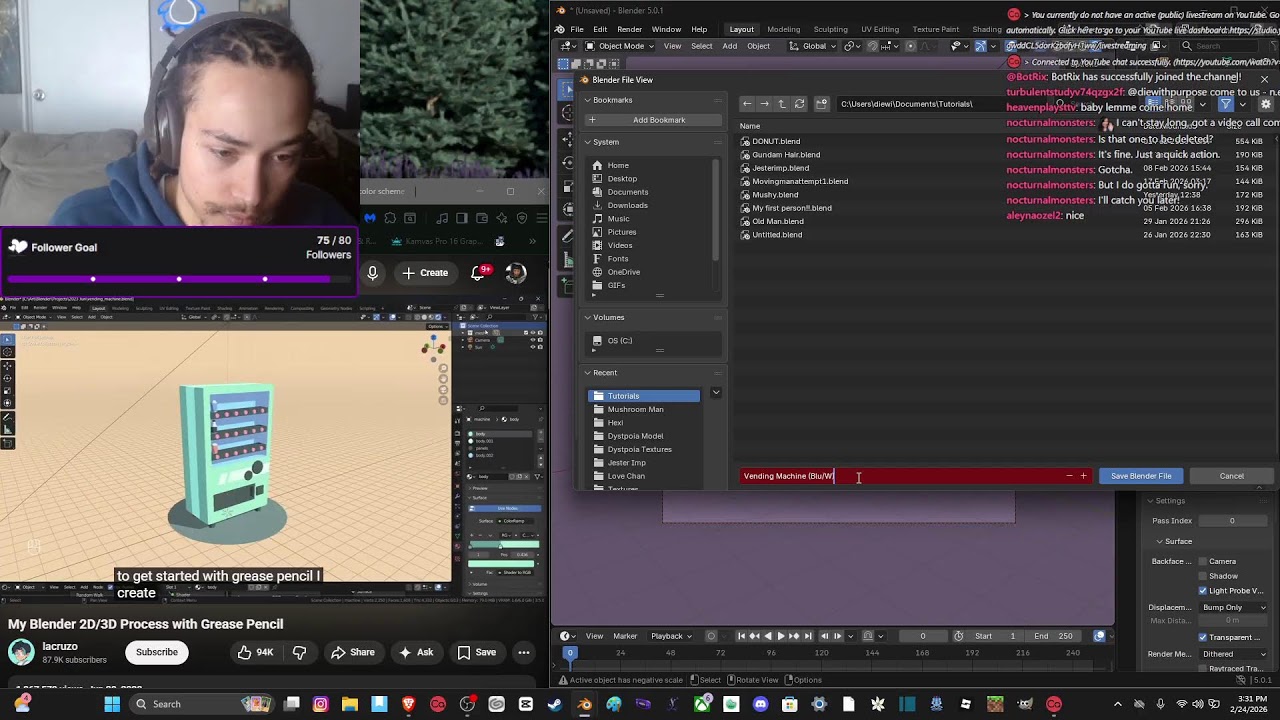Open Discord from the Windows taskbar
This screenshot has height=720, width=1280.
[x=760, y=704]
